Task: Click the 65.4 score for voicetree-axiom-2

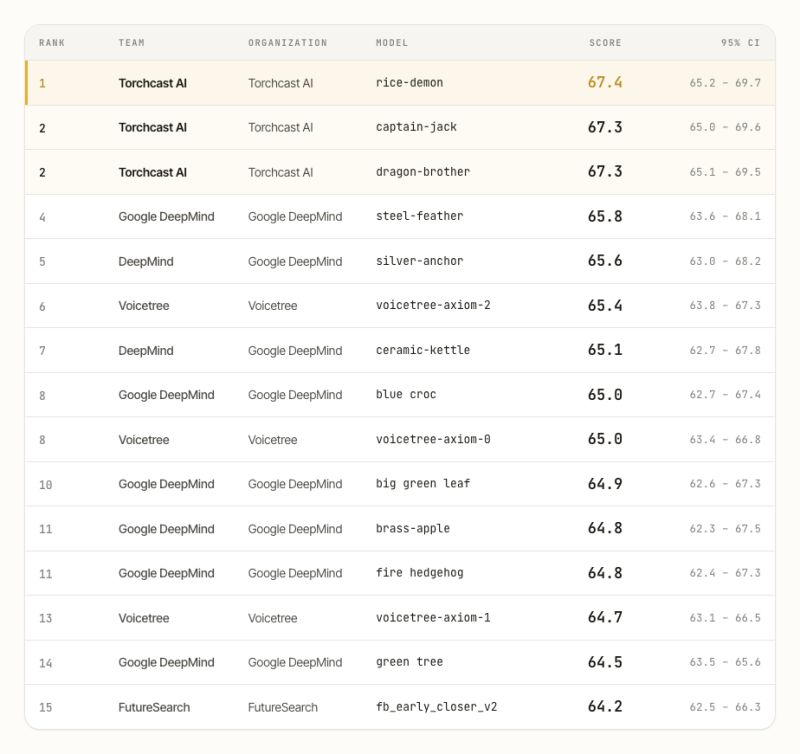Action: coord(605,305)
